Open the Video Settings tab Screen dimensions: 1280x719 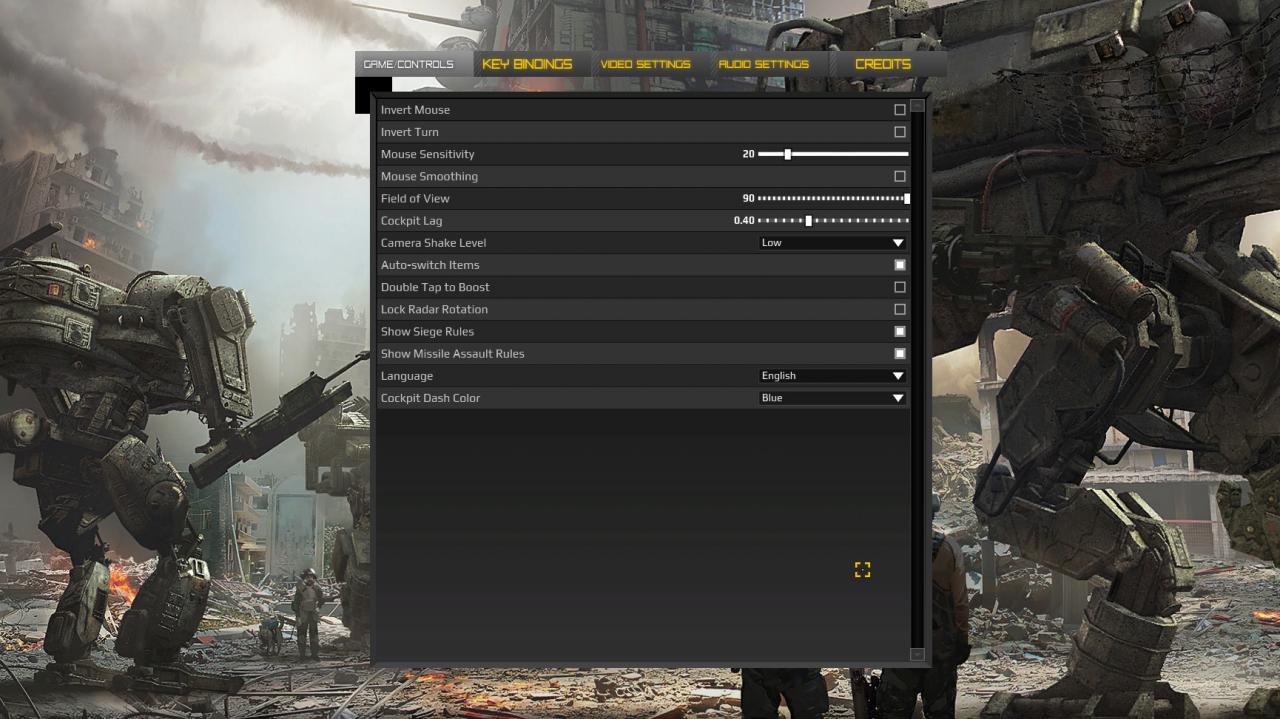[646, 64]
